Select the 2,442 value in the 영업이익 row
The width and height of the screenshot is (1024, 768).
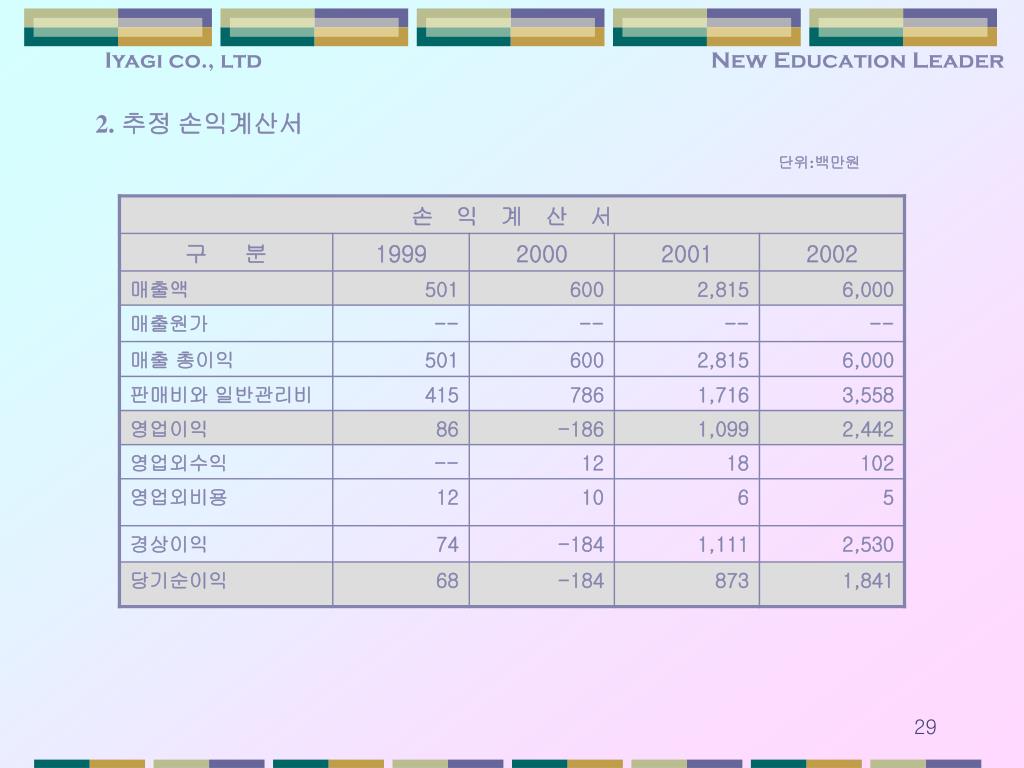pyautogui.click(x=868, y=429)
